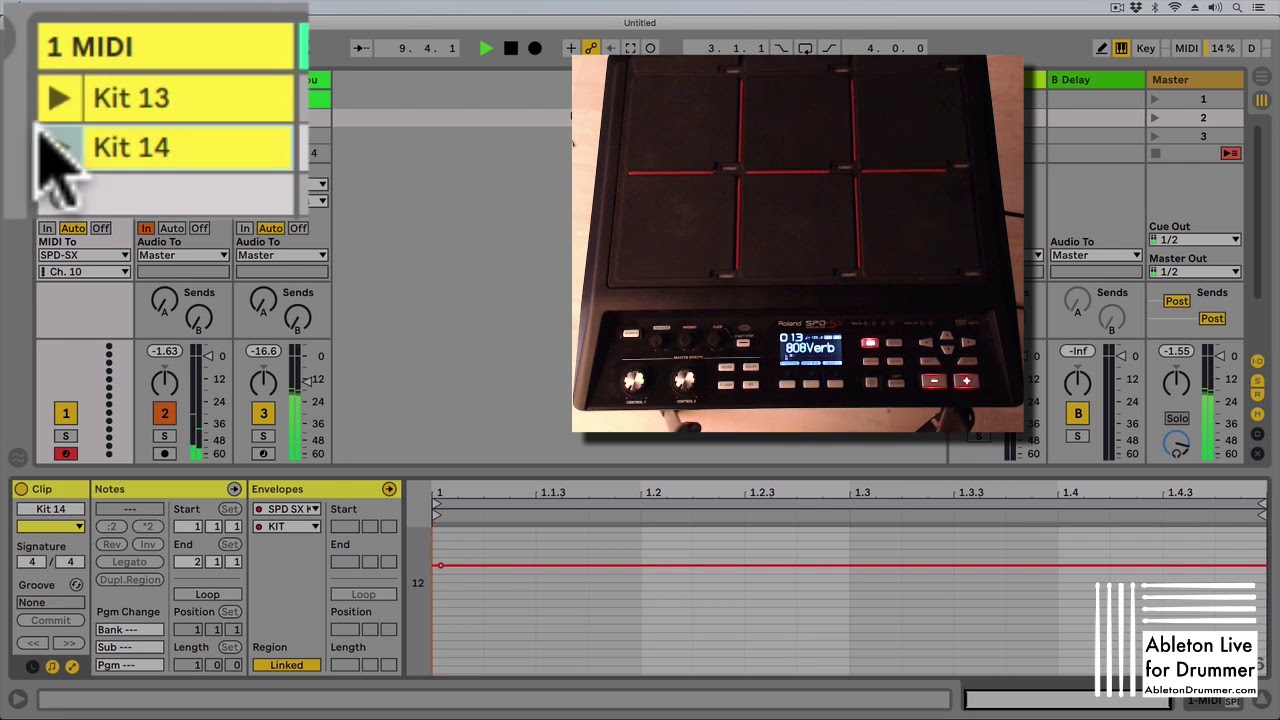Open track 2 Audio To Master dropdown
This screenshot has width=1280, height=720.
pyautogui.click(x=183, y=255)
